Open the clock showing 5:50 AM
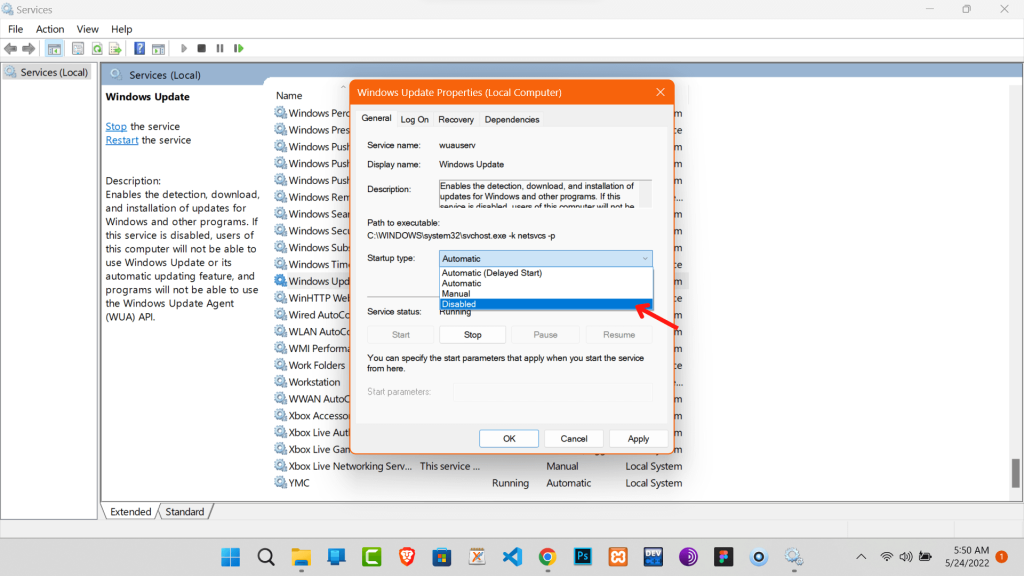Image resolution: width=1024 pixels, height=576 pixels. coord(967,556)
